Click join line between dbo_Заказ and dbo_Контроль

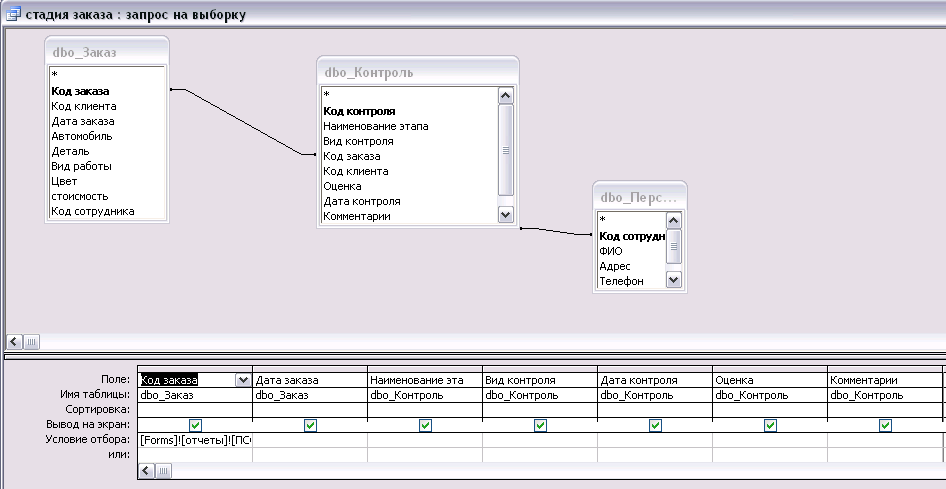(243, 122)
